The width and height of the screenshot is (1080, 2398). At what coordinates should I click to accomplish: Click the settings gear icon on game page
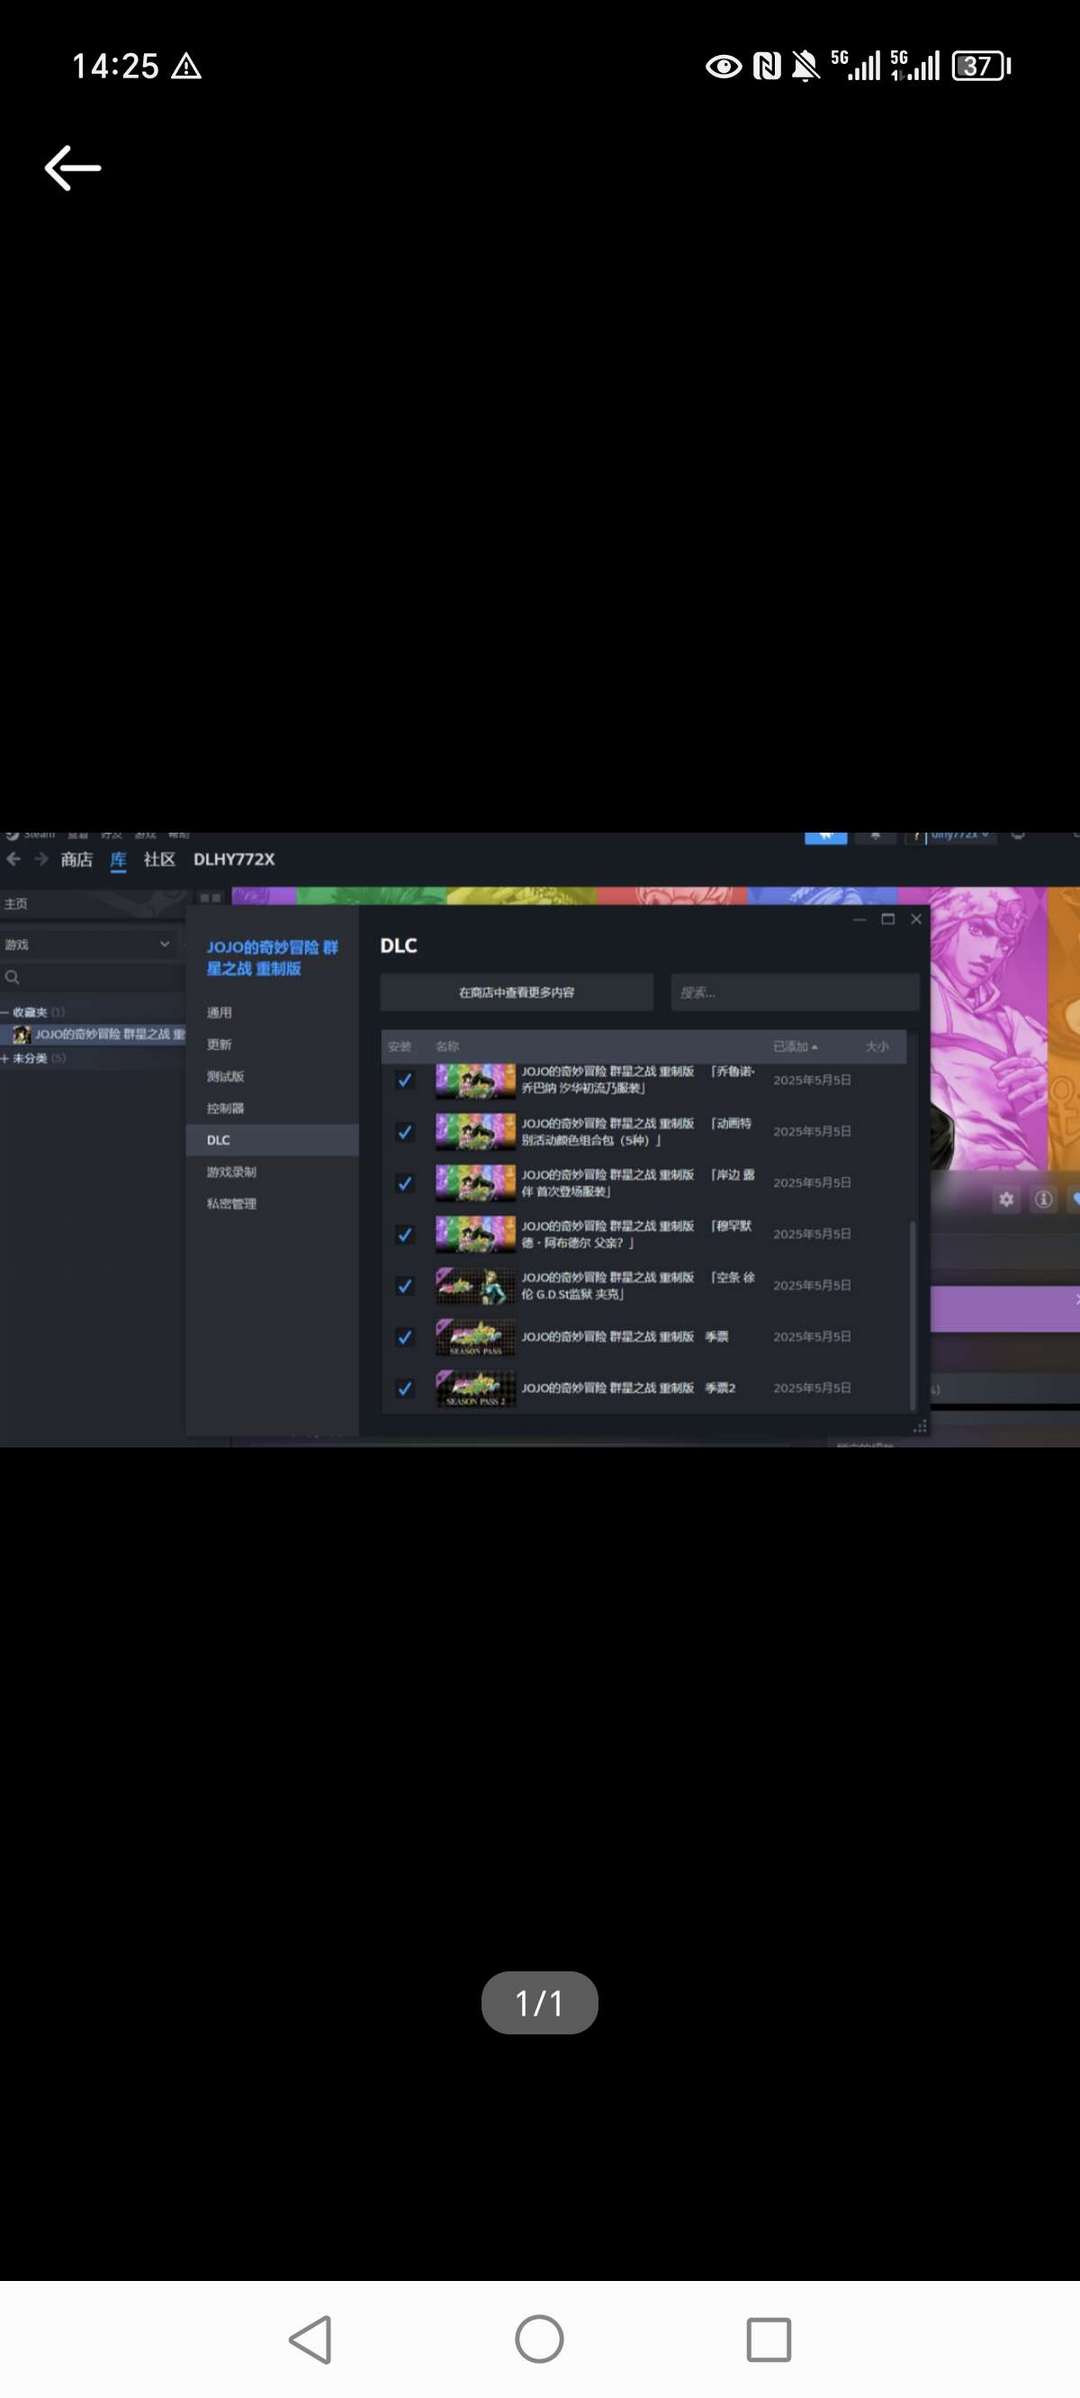(x=1006, y=1199)
